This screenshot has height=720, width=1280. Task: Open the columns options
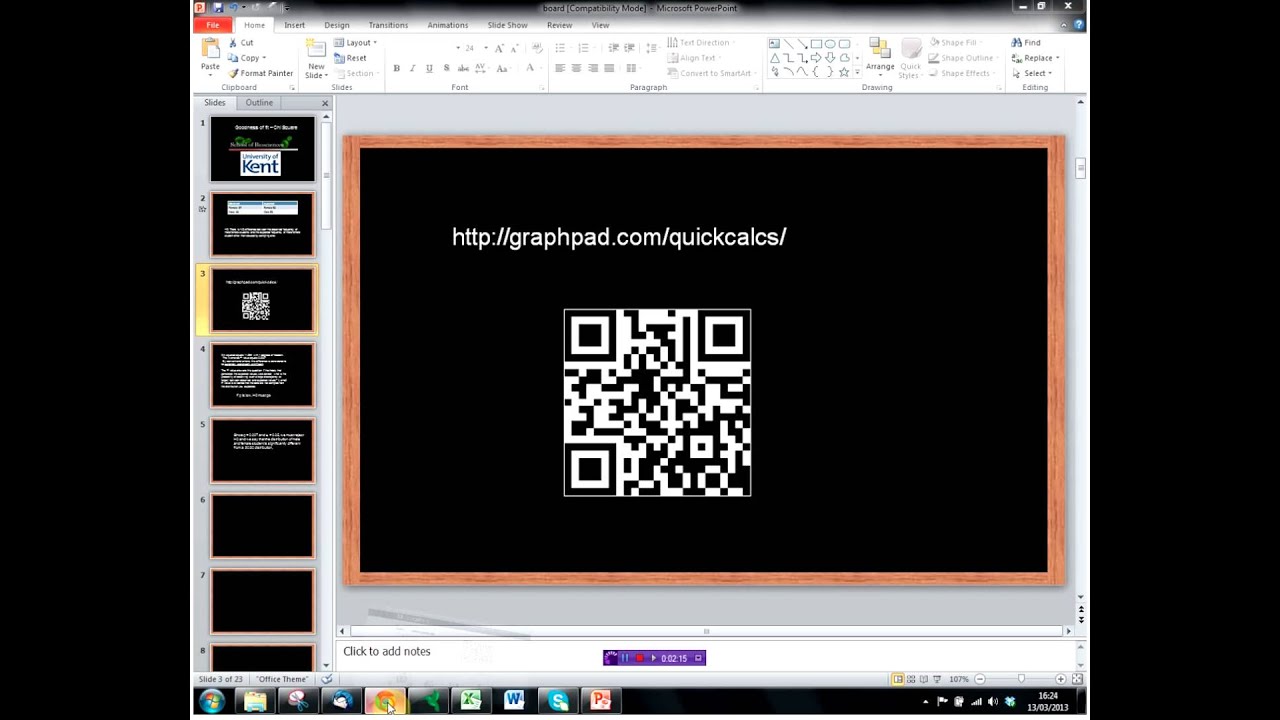pos(632,68)
